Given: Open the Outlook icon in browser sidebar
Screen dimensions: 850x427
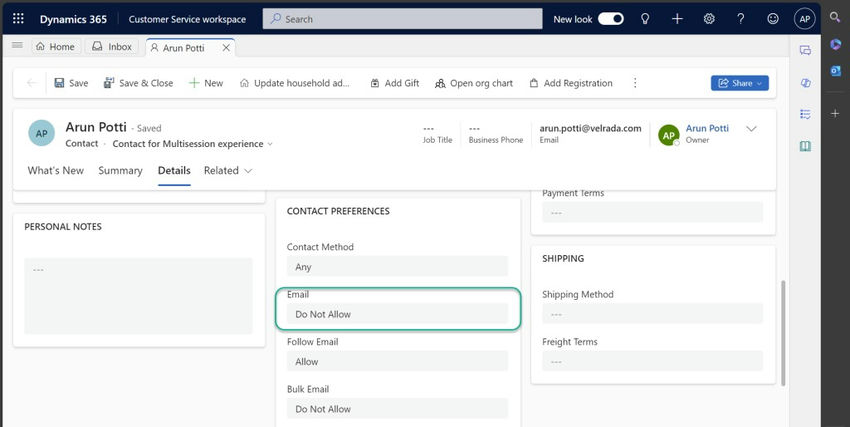Looking at the screenshot, I should (x=835, y=71).
